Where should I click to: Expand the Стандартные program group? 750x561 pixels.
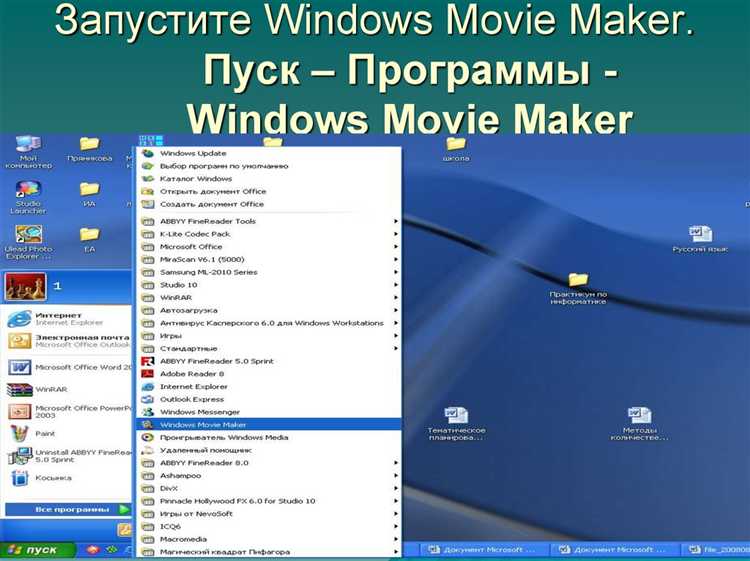pyautogui.click(x=269, y=348)
